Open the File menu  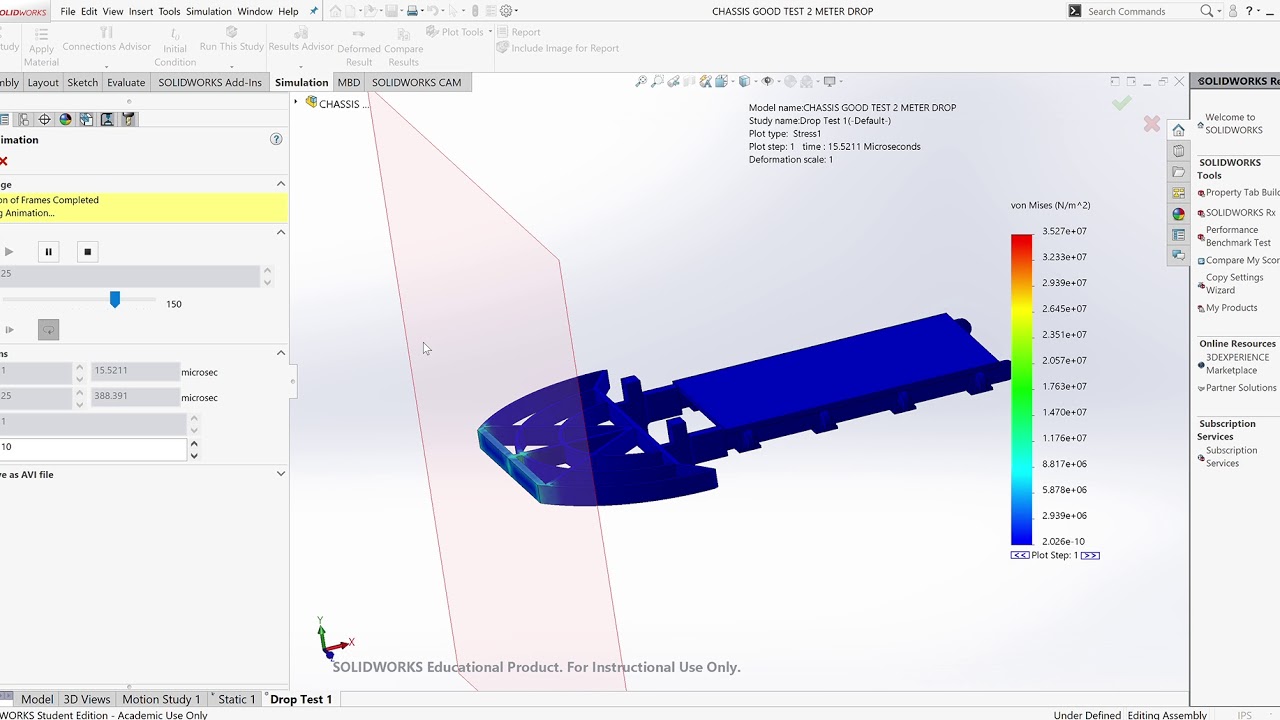pos(68,11)
